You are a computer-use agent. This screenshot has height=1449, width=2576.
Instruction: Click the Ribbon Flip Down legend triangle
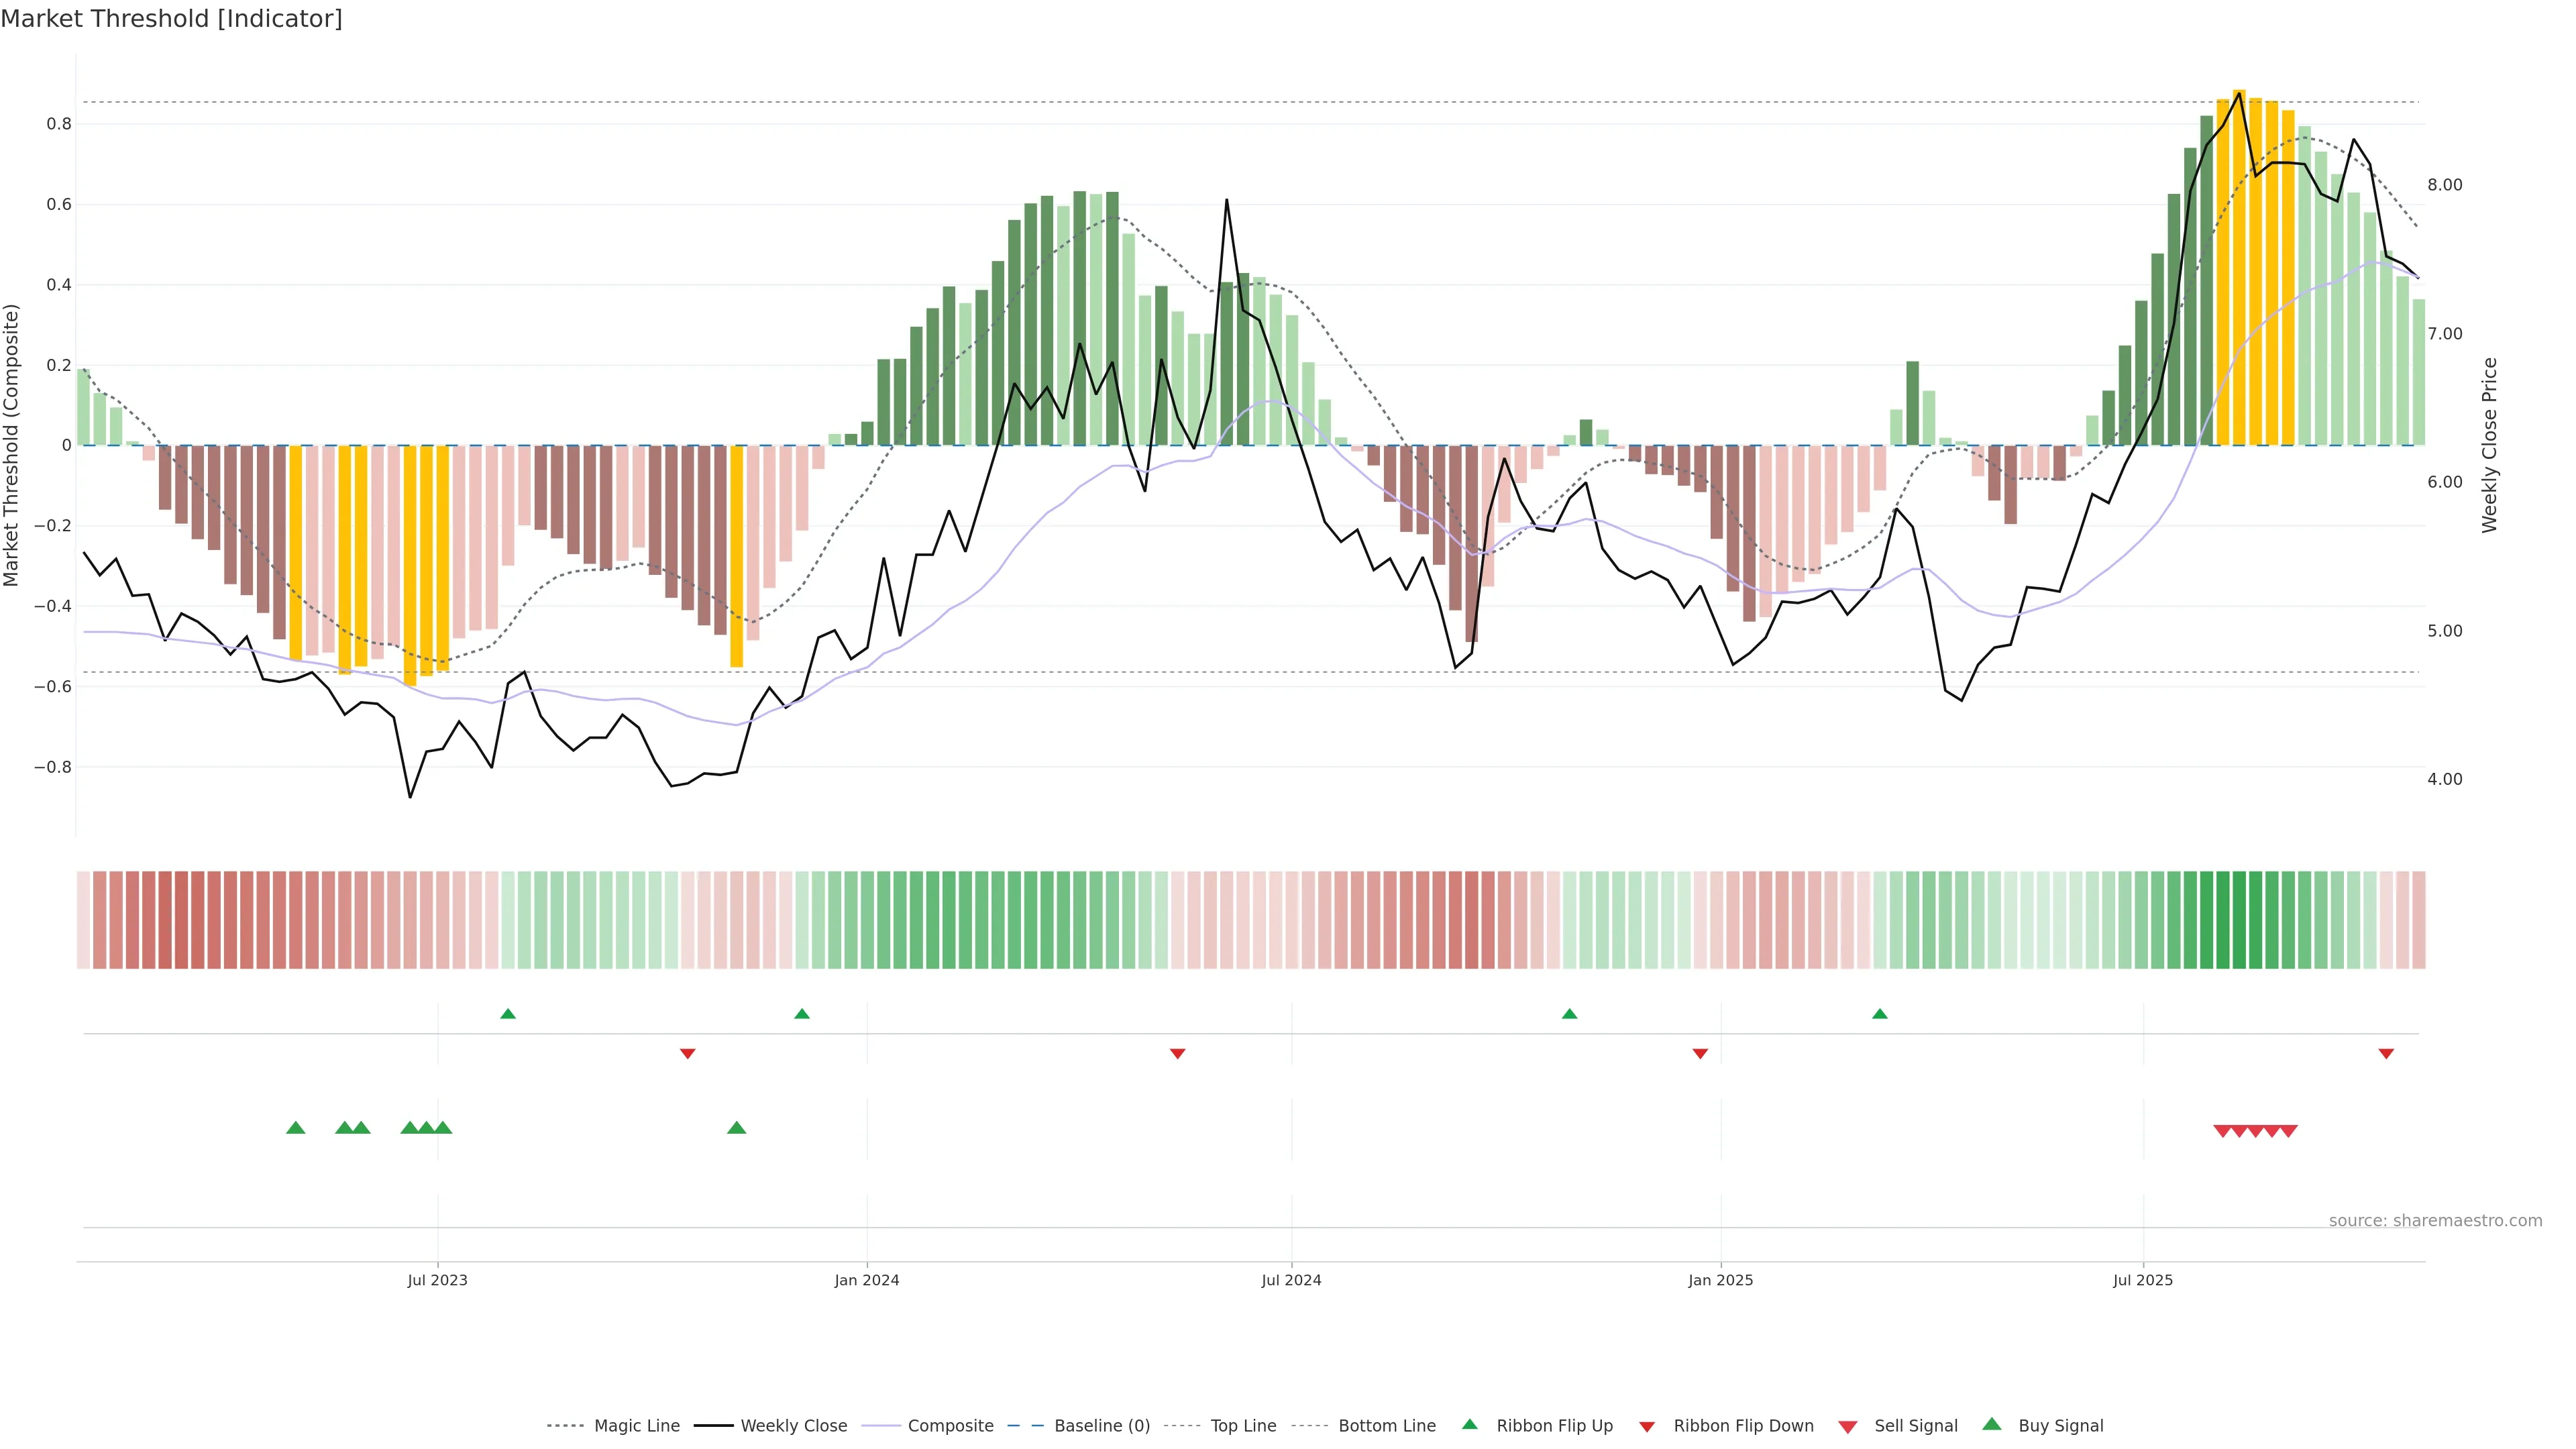(x=1647, y=1426)
